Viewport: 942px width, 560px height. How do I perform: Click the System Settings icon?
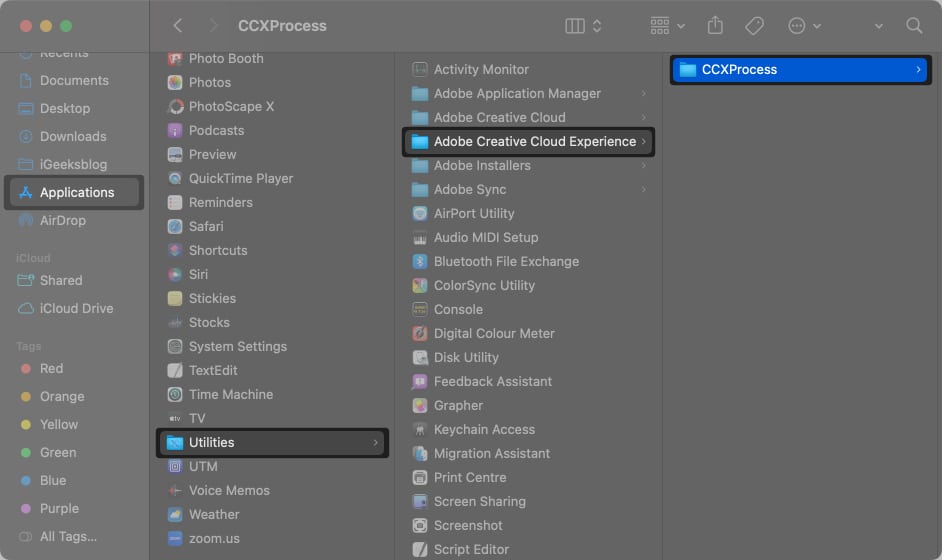pyautogui.click(x=175, y=347)
